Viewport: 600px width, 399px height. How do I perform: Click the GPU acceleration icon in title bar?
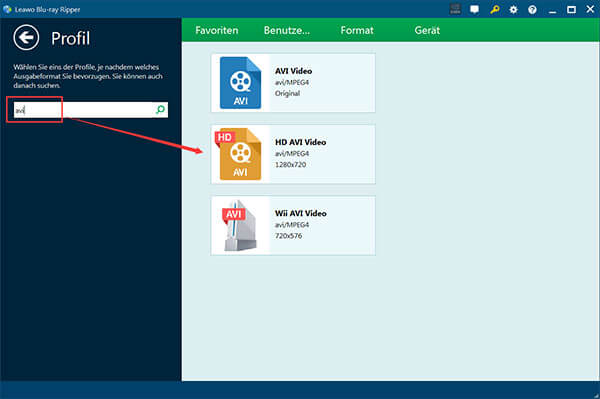(455, 9)
